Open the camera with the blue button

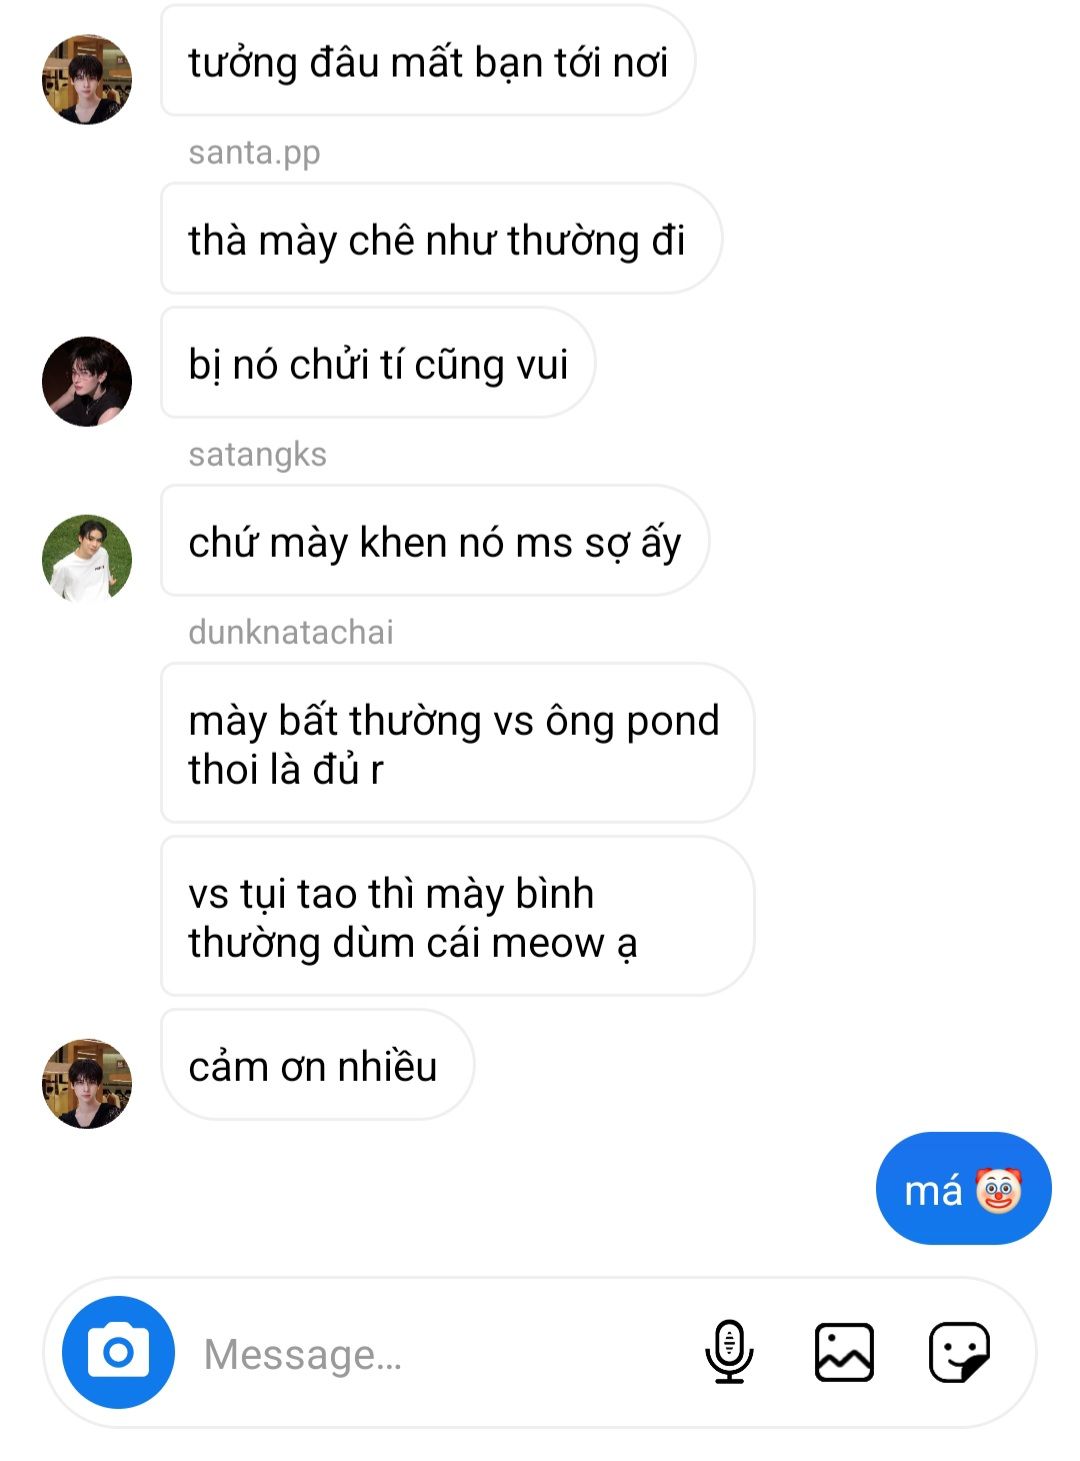pyautogui.click(x=118, y=1352)
